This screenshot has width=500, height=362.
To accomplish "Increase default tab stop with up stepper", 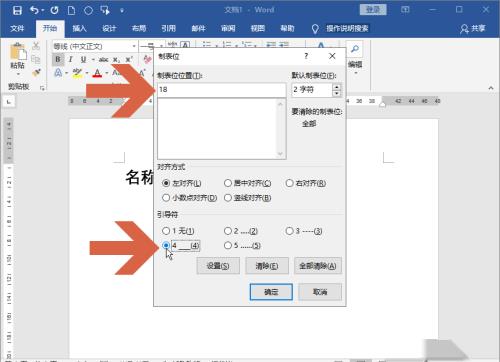I will 337,87.
